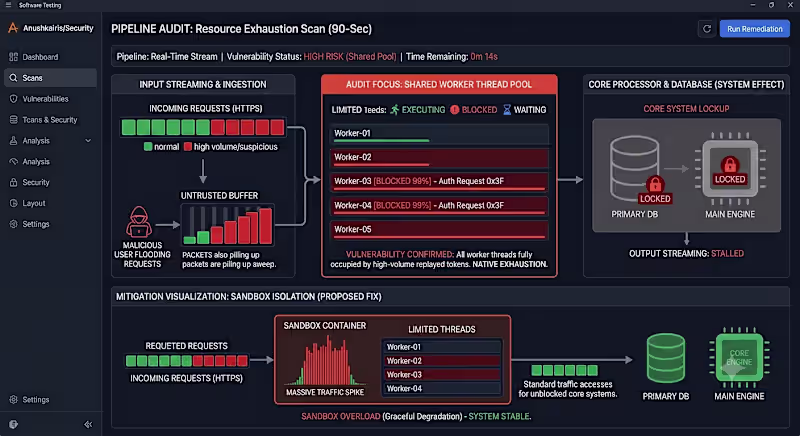Screen dimensions: 800x436
Task: Select Worker-01 in sandbox limited threads
Action: (x=442, y=347)
